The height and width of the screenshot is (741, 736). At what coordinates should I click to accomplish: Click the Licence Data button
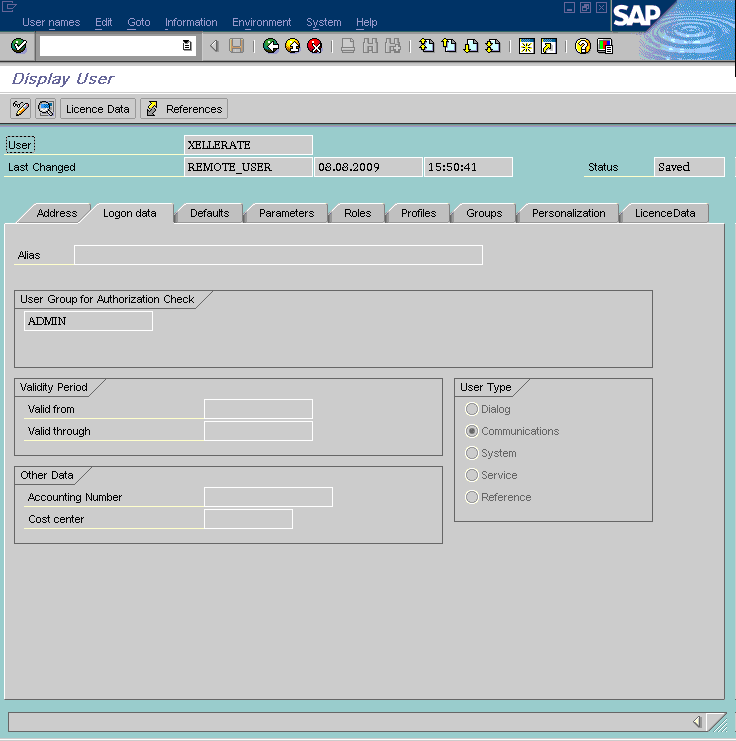pos(98,109)
